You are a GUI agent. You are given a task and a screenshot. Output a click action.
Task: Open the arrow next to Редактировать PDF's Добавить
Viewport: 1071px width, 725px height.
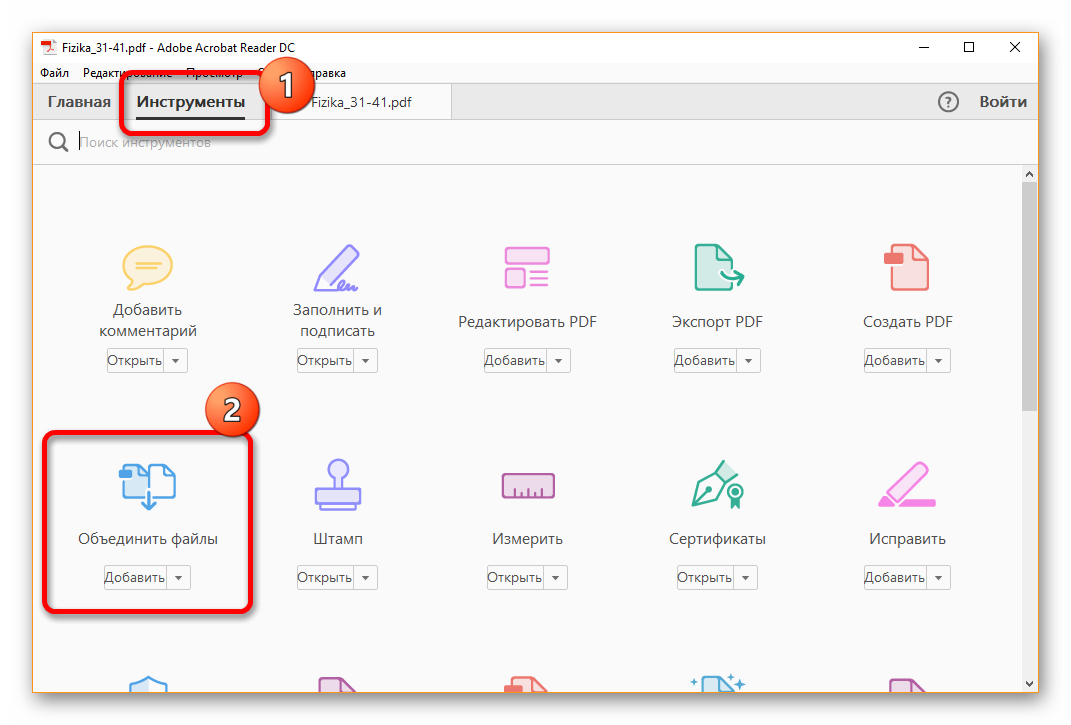(559, 361)
